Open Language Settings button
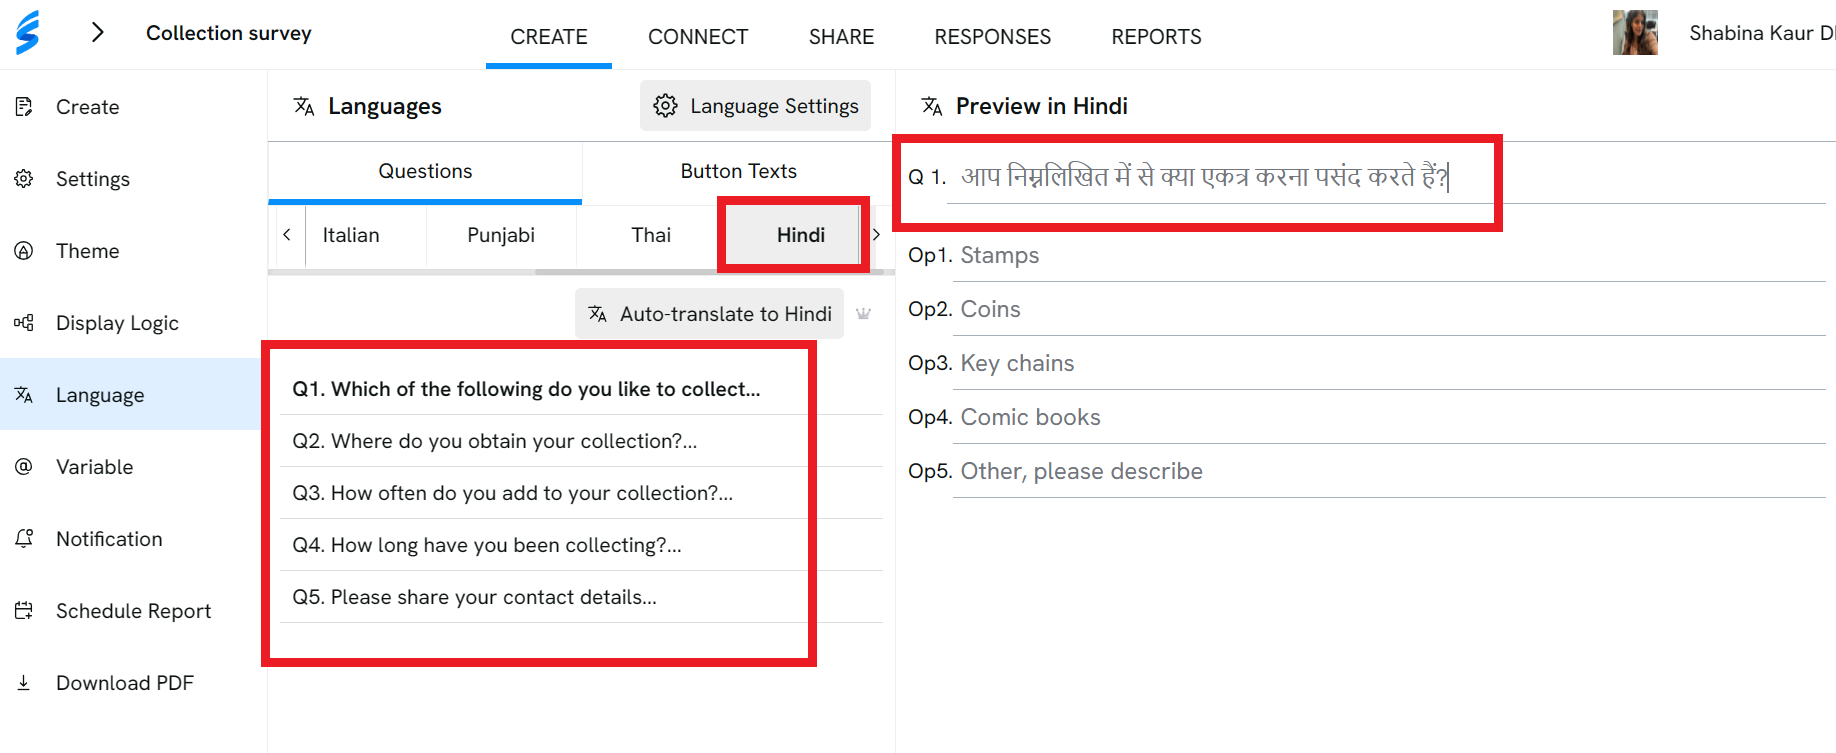1836x753 pixels. [x=755, y=106]
